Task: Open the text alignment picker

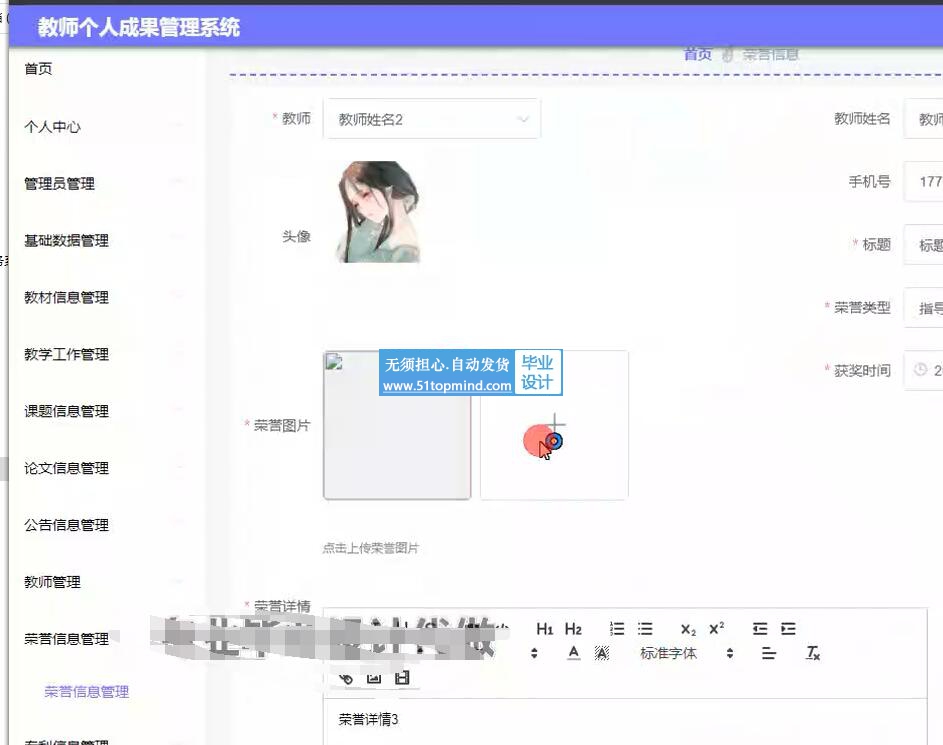Action: (x=769, y=653)
